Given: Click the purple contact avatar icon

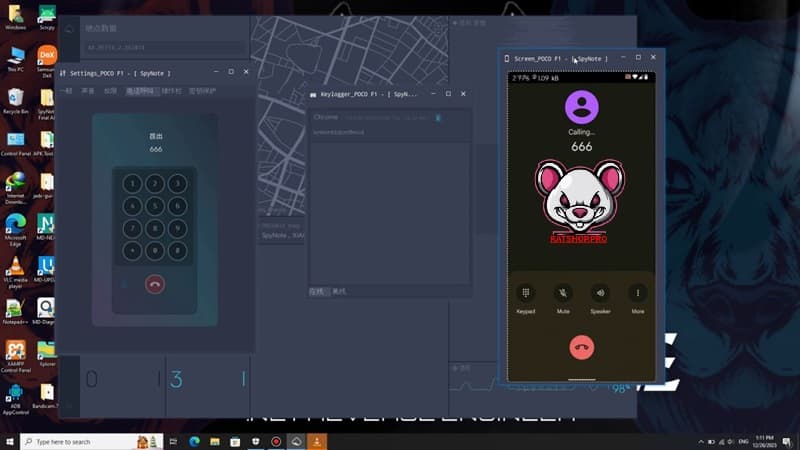Looking at the screenshot, I should (x=581, y=106).
